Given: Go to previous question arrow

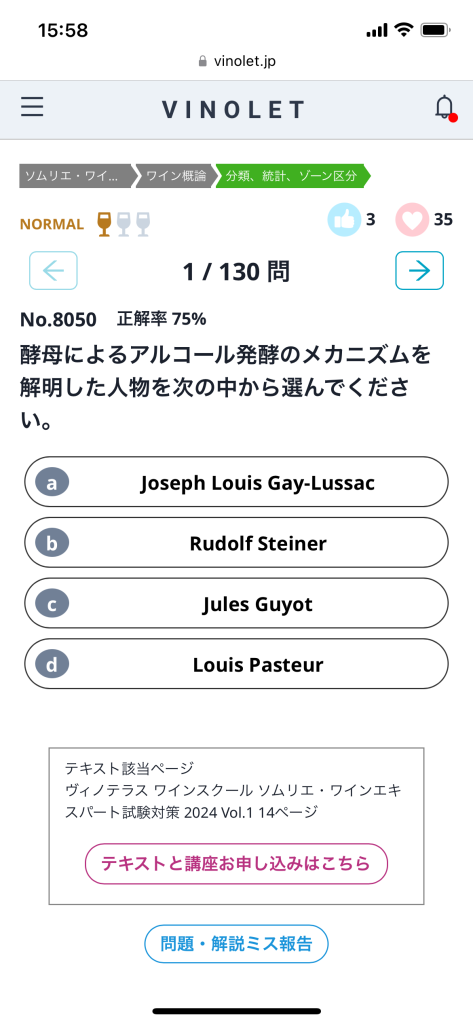Looking at the screenshot, I should [54, 270].
